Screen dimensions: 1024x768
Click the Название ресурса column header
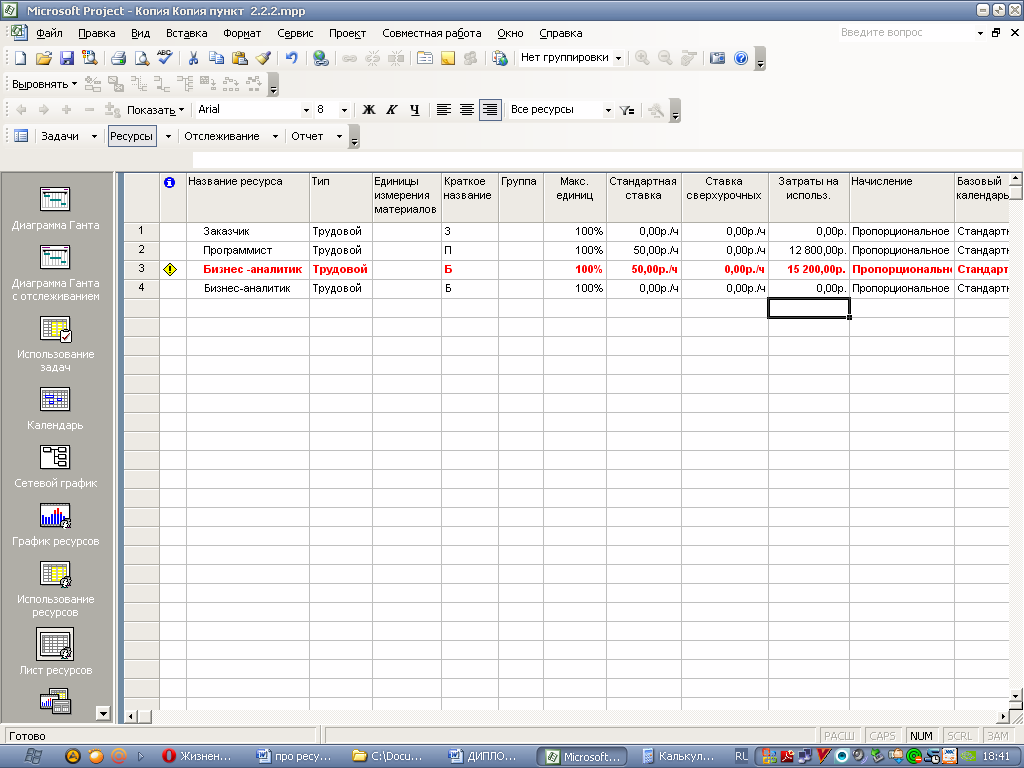click(x=248, y=197)
